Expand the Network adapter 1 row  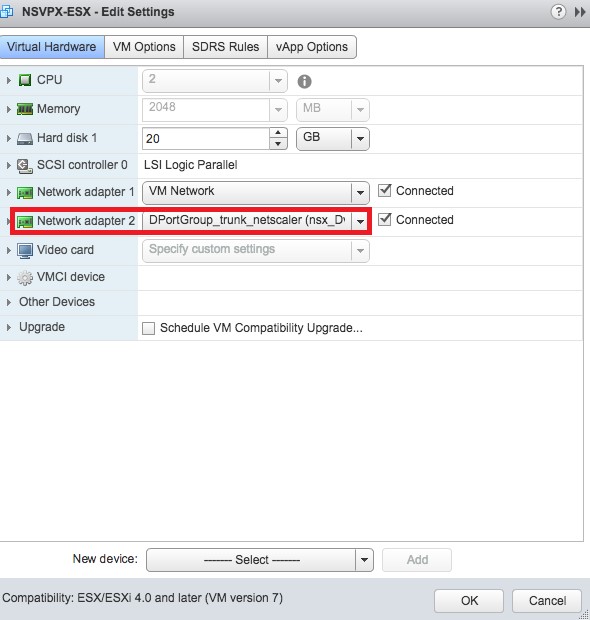click(x=8, y=193)
